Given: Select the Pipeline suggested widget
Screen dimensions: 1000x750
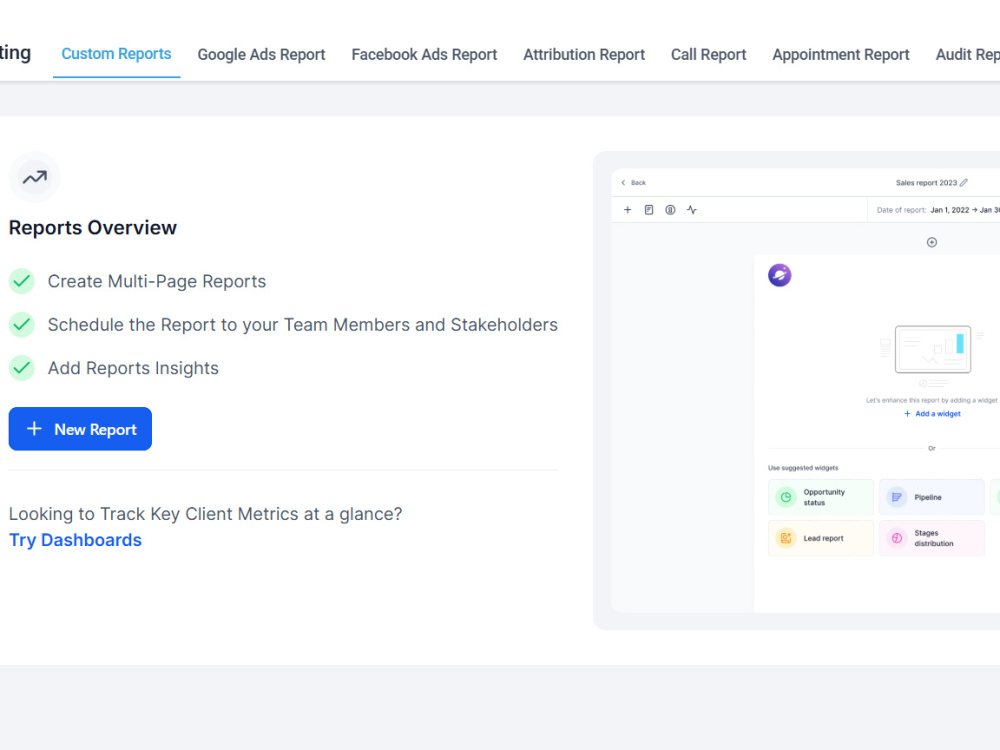Looking at the screenshot, I should coord(932,497).
